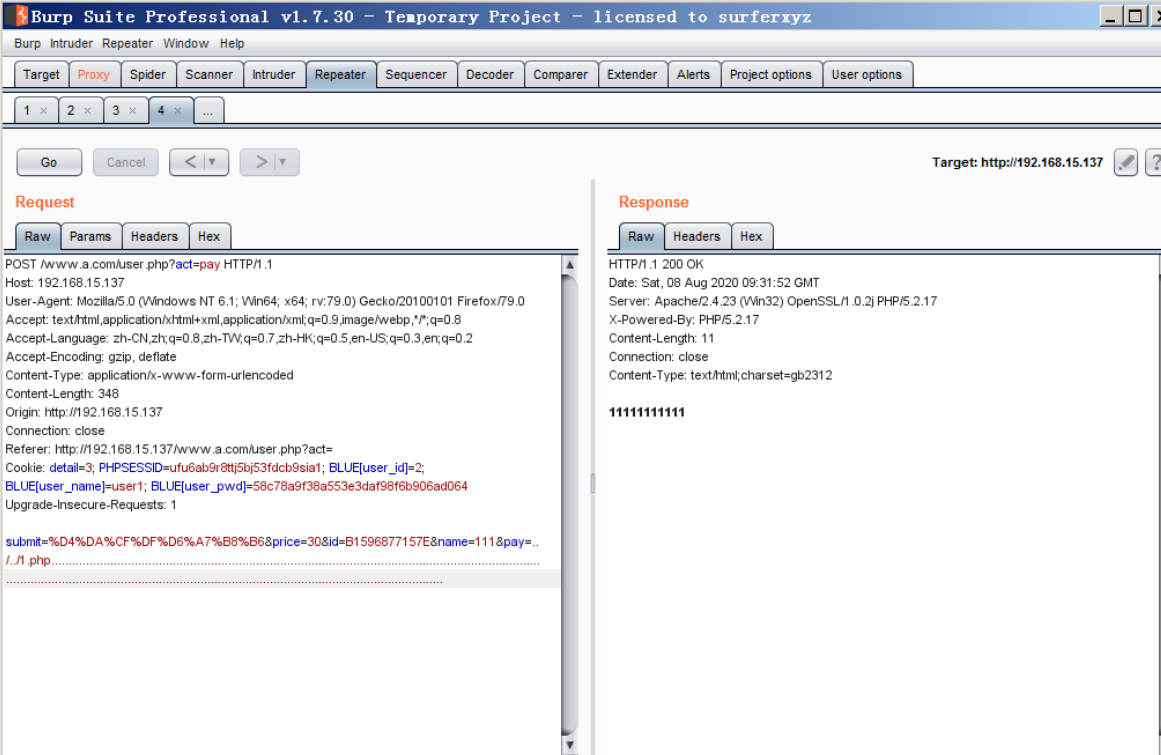This screenshot has height=755, width=1161.
Task: Click the Content-Length: 348 header line
Action: 62,394
